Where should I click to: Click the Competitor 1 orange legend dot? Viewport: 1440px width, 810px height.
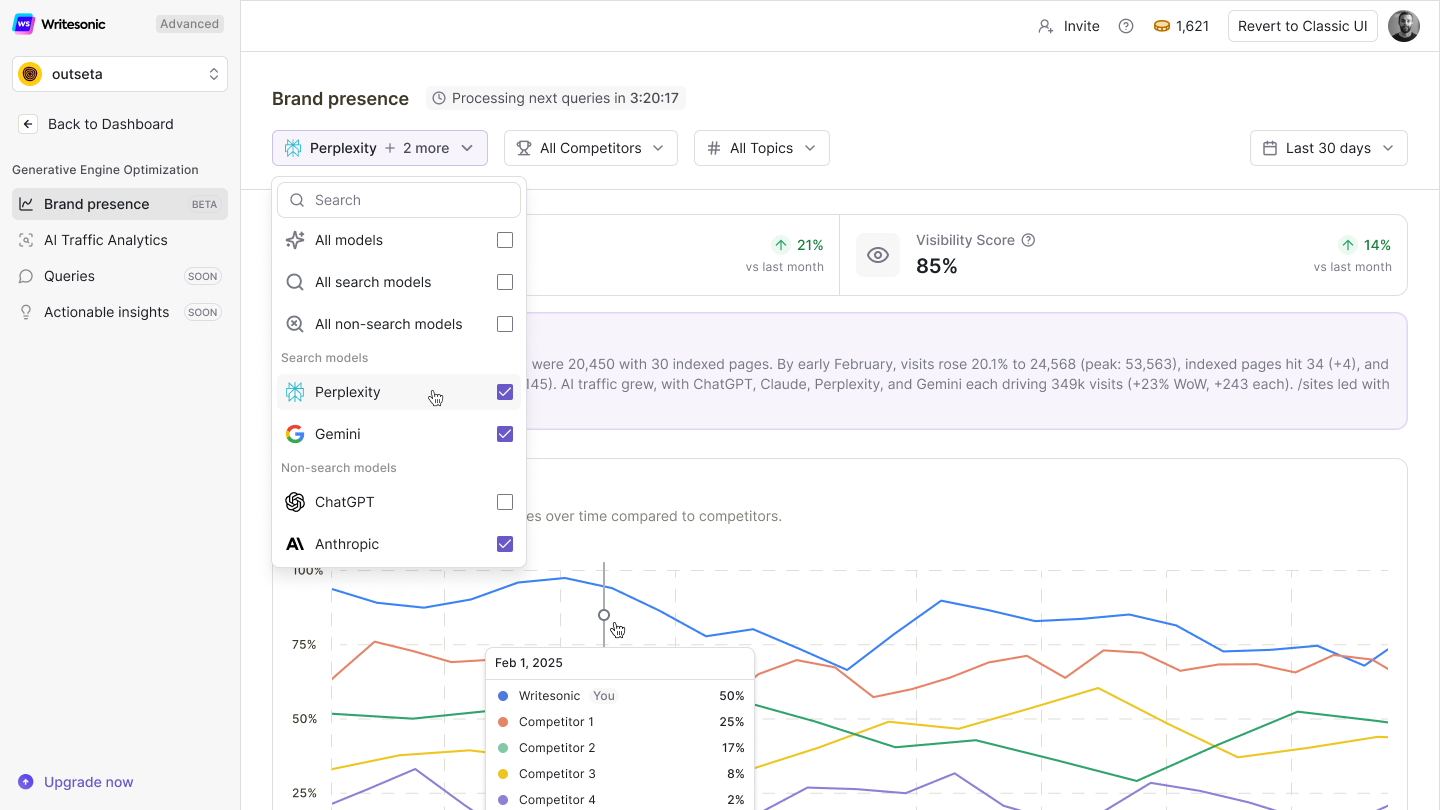coord(503,722)
